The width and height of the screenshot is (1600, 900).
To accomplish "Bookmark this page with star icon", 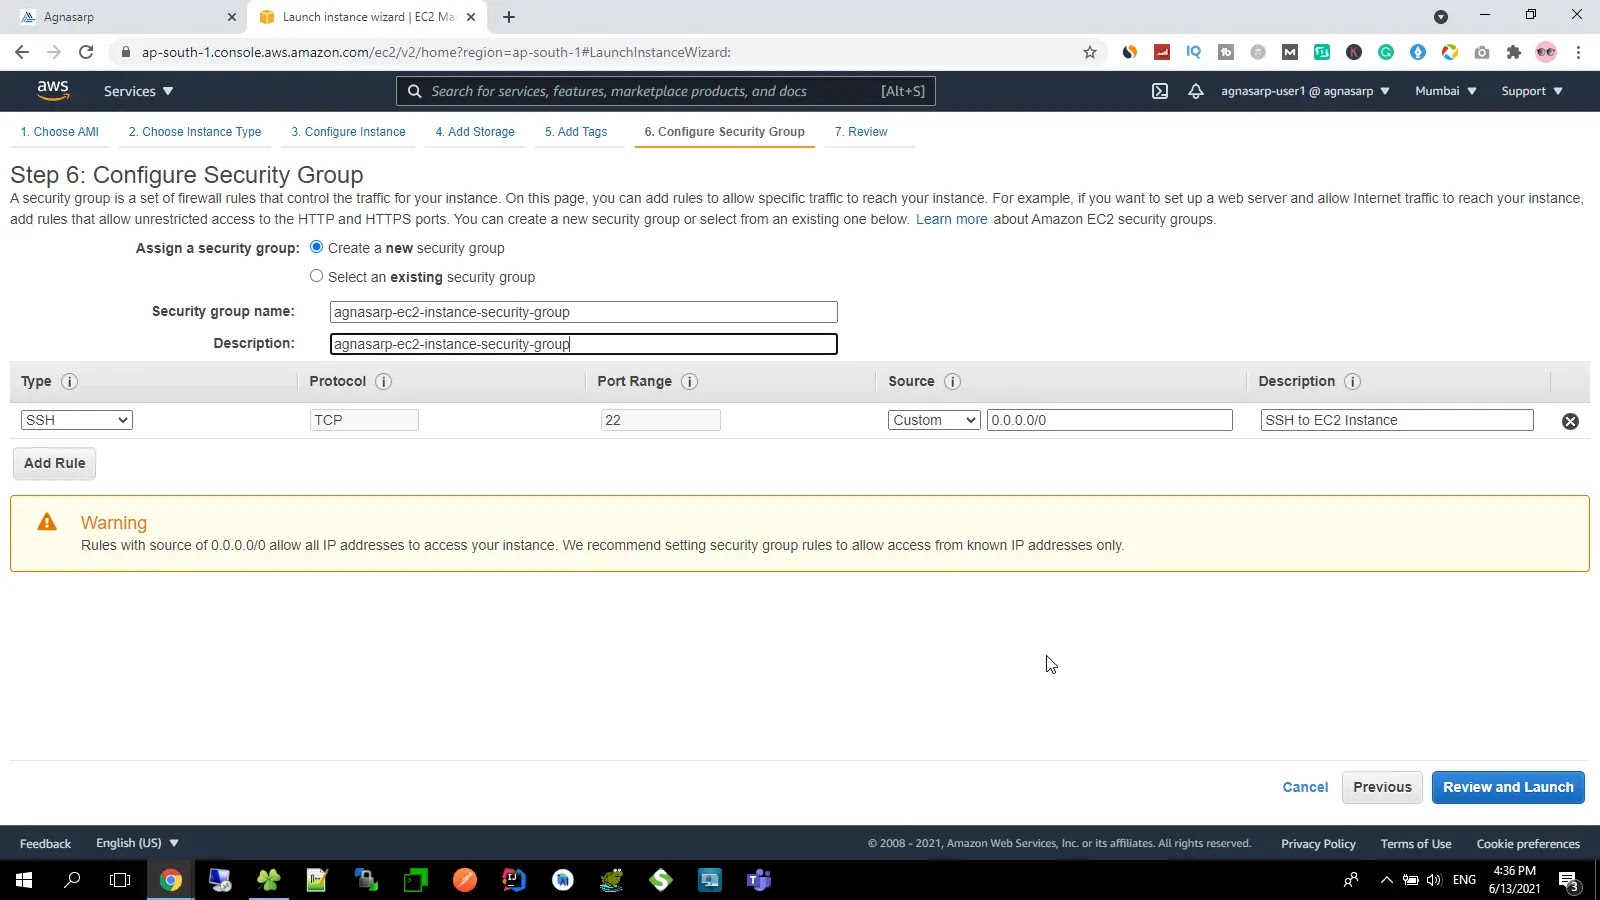I will [x=1090, y=52].
